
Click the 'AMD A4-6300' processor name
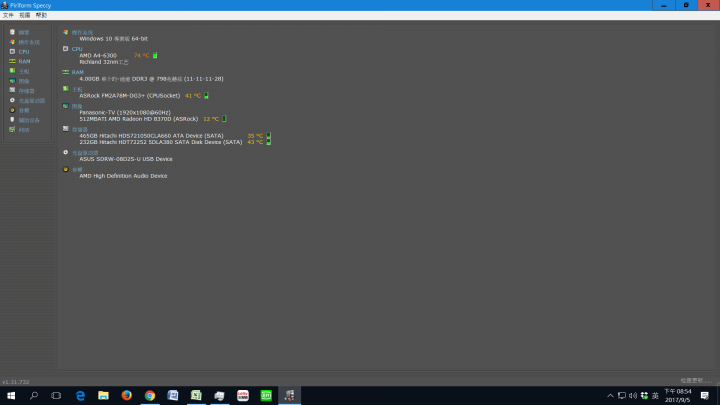[x=98, y=55]
